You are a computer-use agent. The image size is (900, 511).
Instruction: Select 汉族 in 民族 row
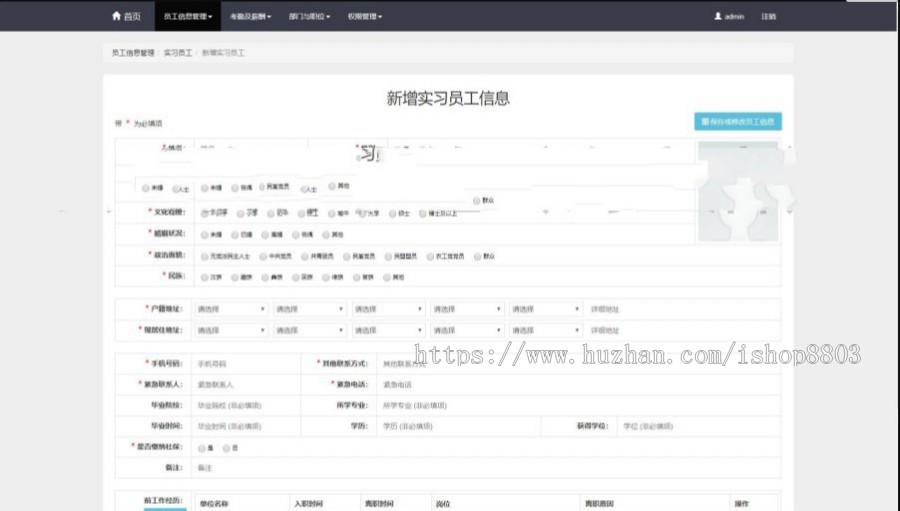(204, 277)
